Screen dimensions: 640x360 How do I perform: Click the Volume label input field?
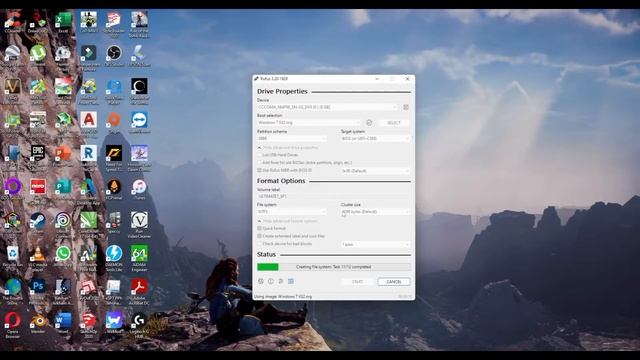tap(333, 196)
